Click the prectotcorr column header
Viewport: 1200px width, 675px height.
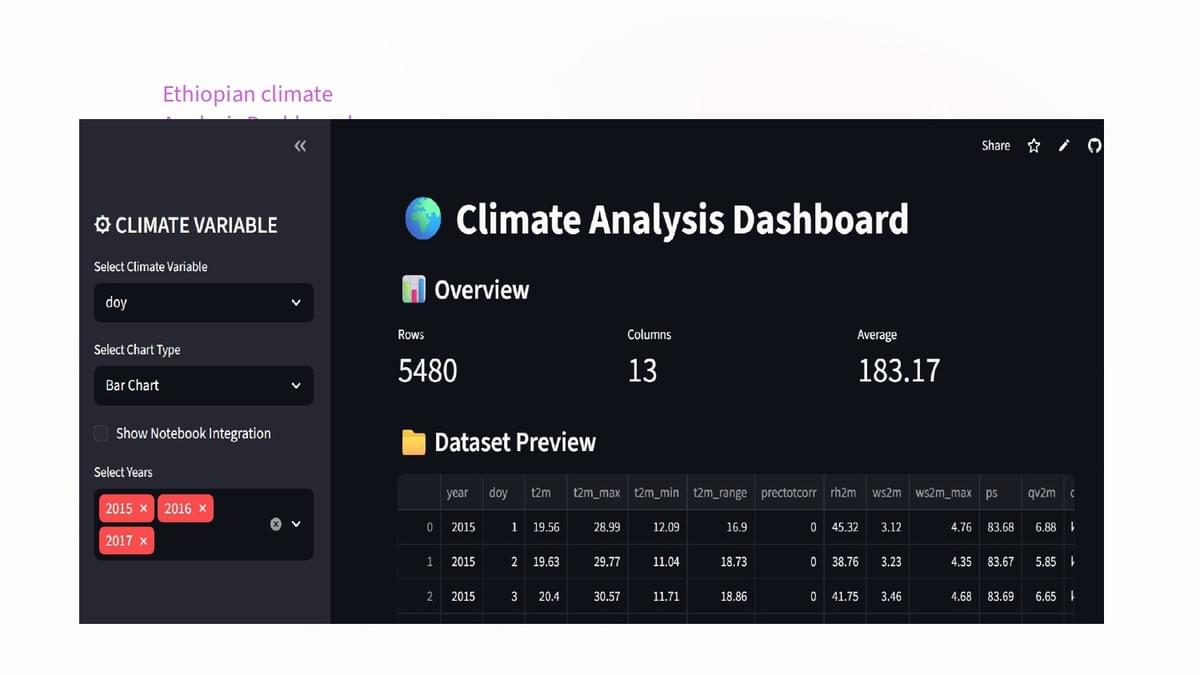point(788,492)
